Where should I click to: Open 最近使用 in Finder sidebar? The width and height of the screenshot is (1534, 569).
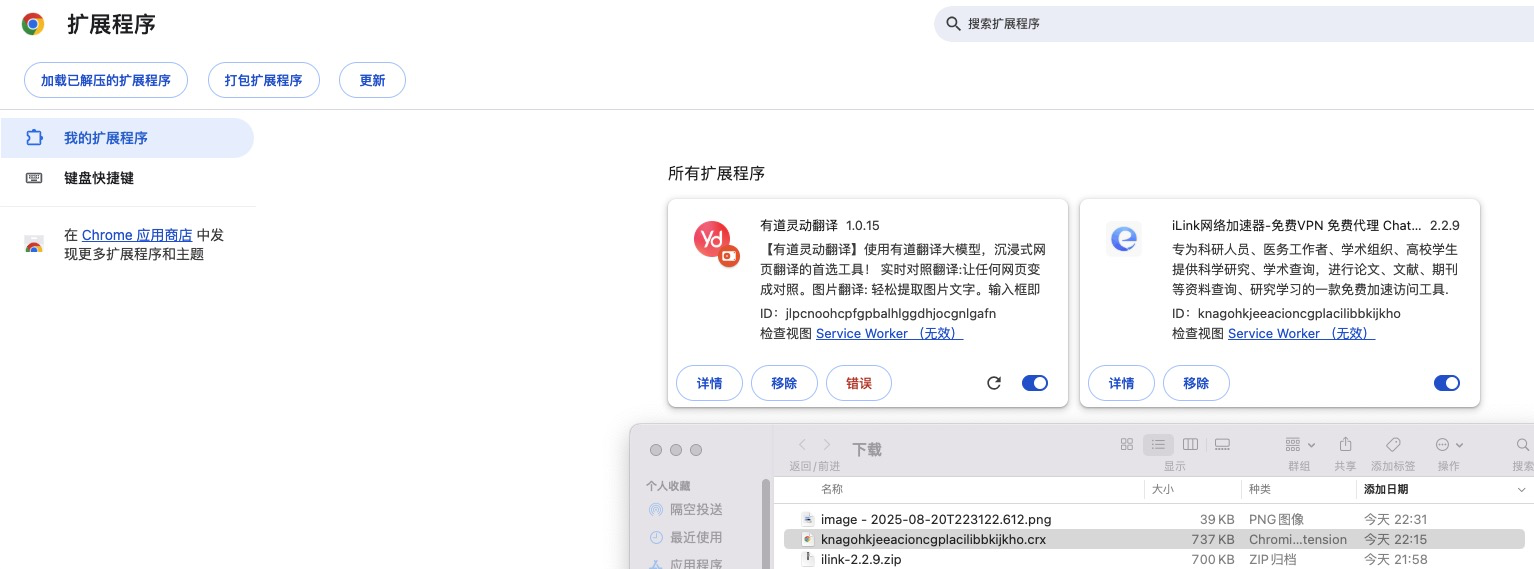686,537
